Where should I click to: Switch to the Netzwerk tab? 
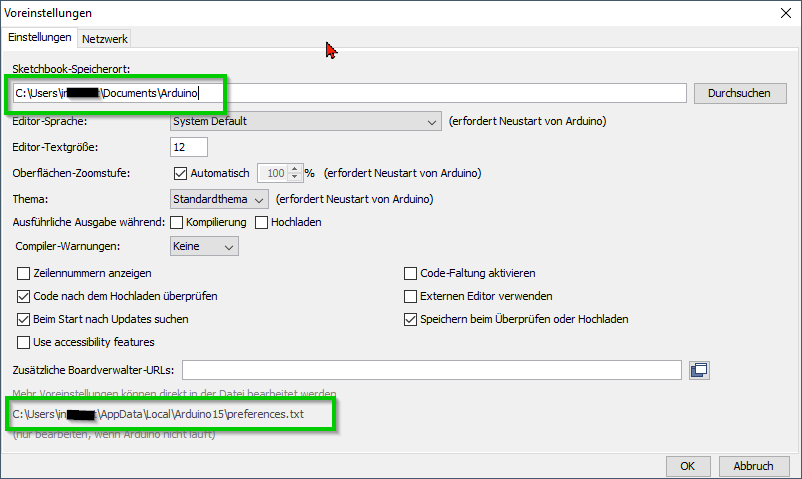pos(105,38)
